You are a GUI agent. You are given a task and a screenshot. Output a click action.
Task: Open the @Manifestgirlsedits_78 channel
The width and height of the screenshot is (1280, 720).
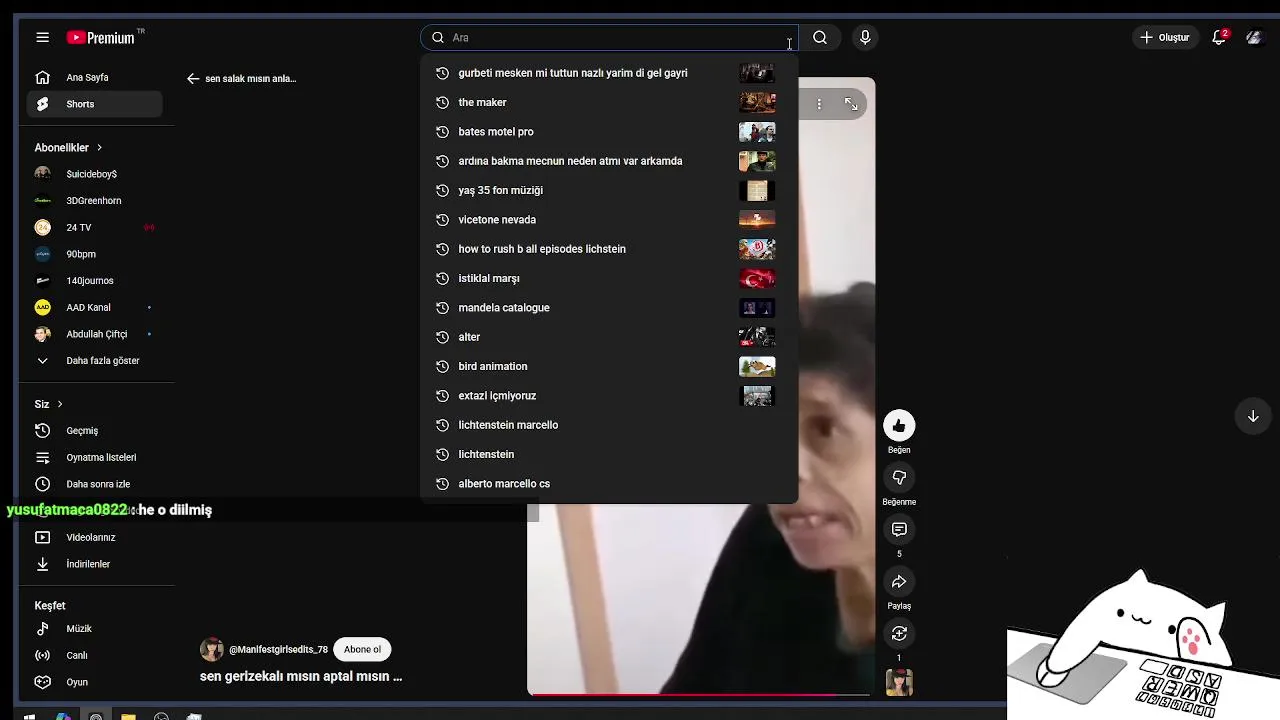coord(278,650)
